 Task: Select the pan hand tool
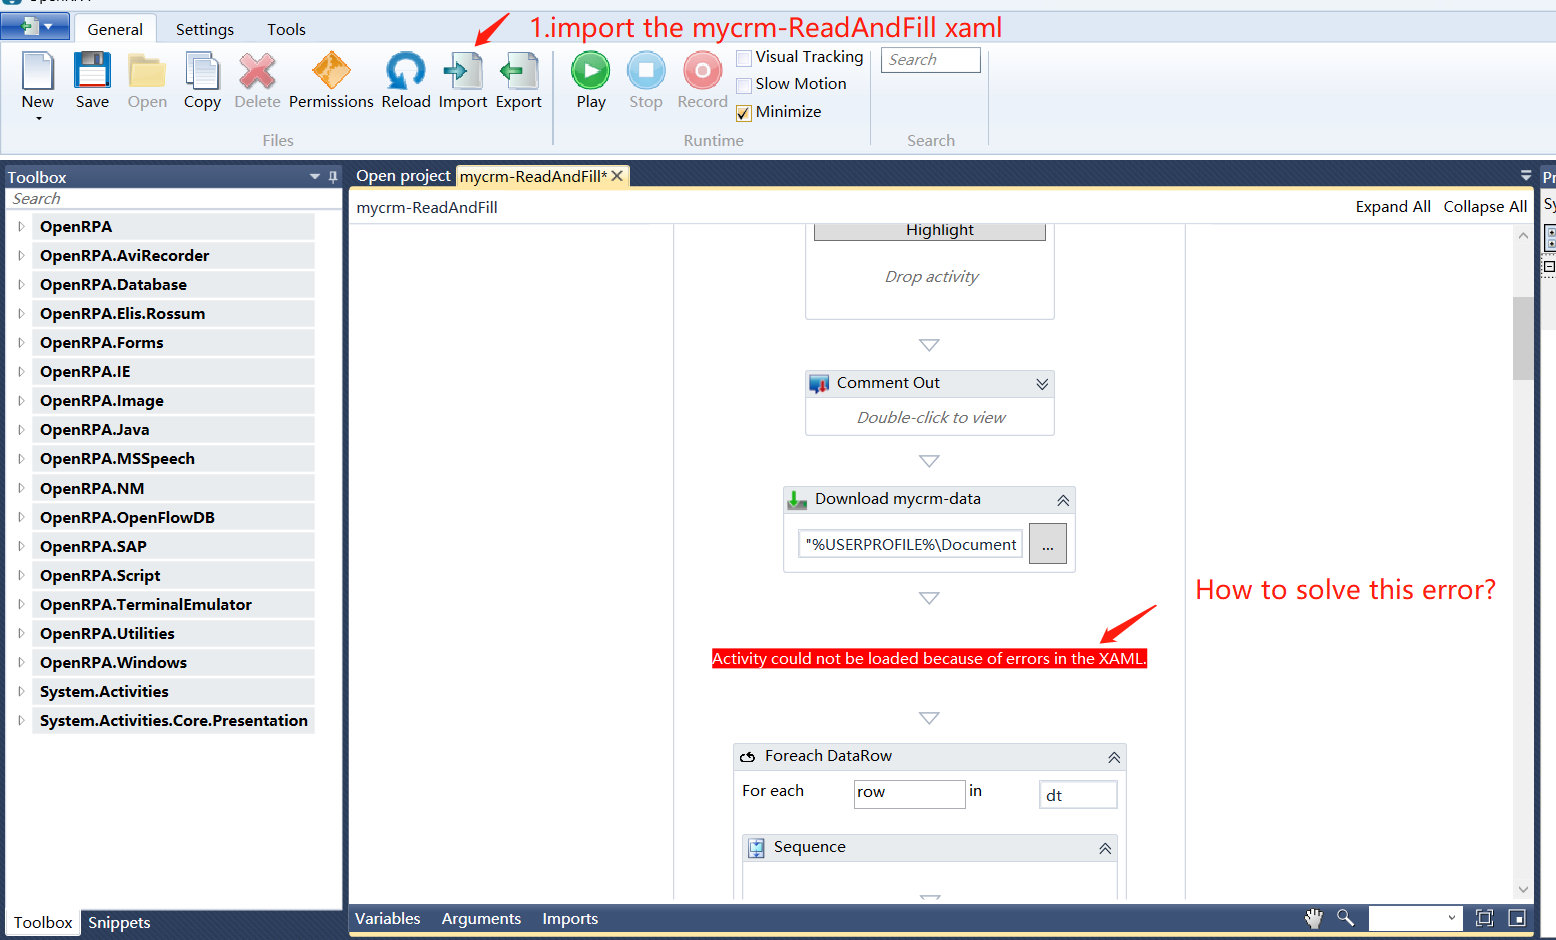[1314, 918]
